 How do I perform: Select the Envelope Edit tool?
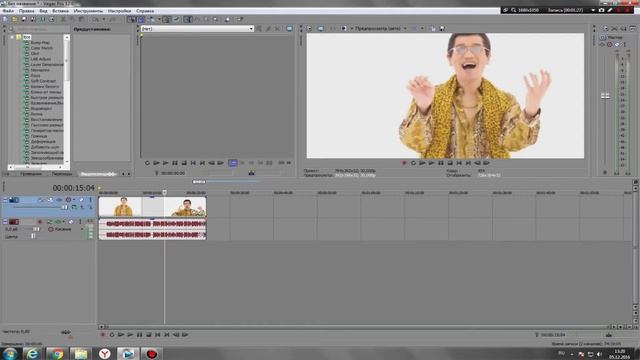point(198,19)
